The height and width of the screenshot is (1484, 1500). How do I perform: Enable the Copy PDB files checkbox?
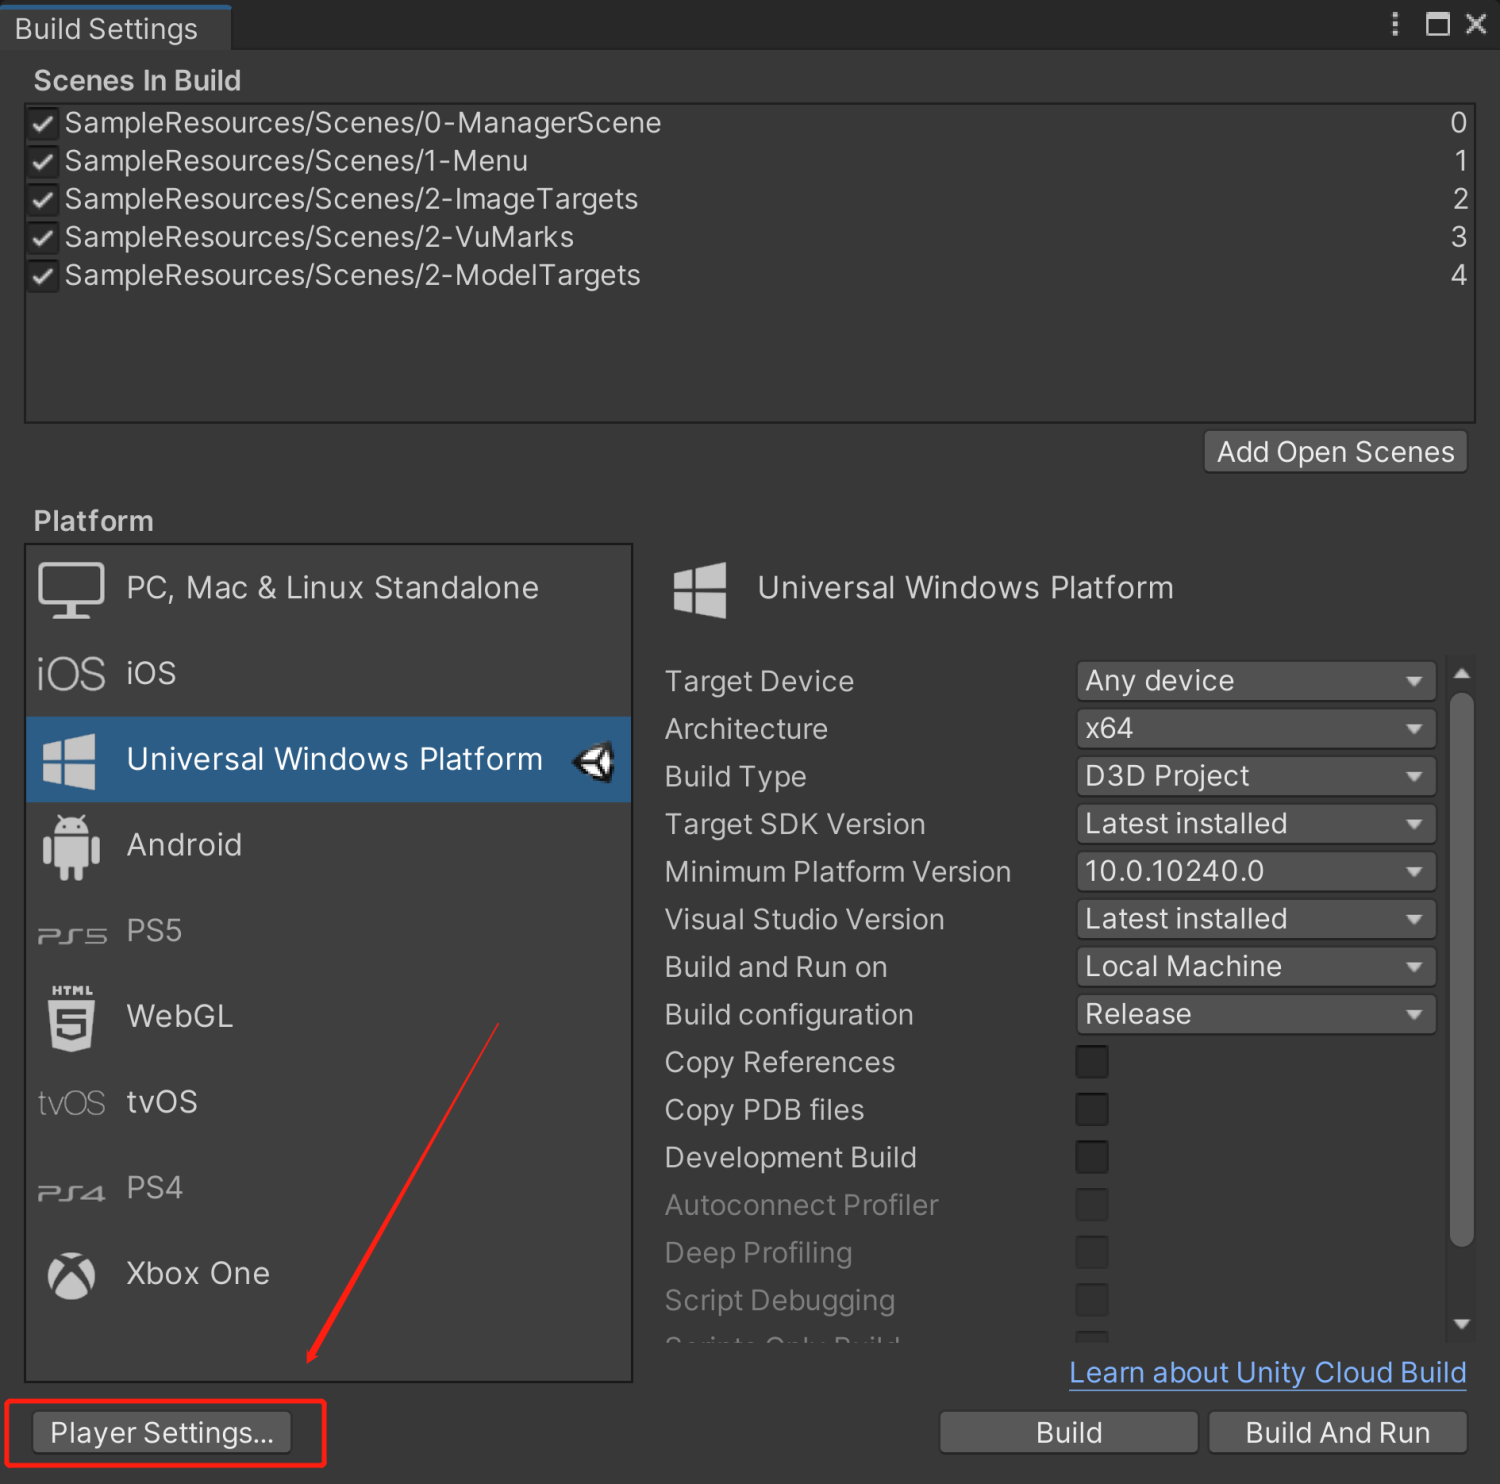pyautogui.click(x=1092, y=1110)
